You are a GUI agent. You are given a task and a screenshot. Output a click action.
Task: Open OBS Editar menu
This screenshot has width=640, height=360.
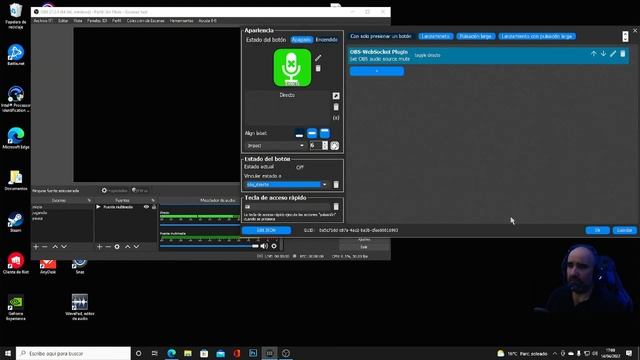(x=63, y=21)
